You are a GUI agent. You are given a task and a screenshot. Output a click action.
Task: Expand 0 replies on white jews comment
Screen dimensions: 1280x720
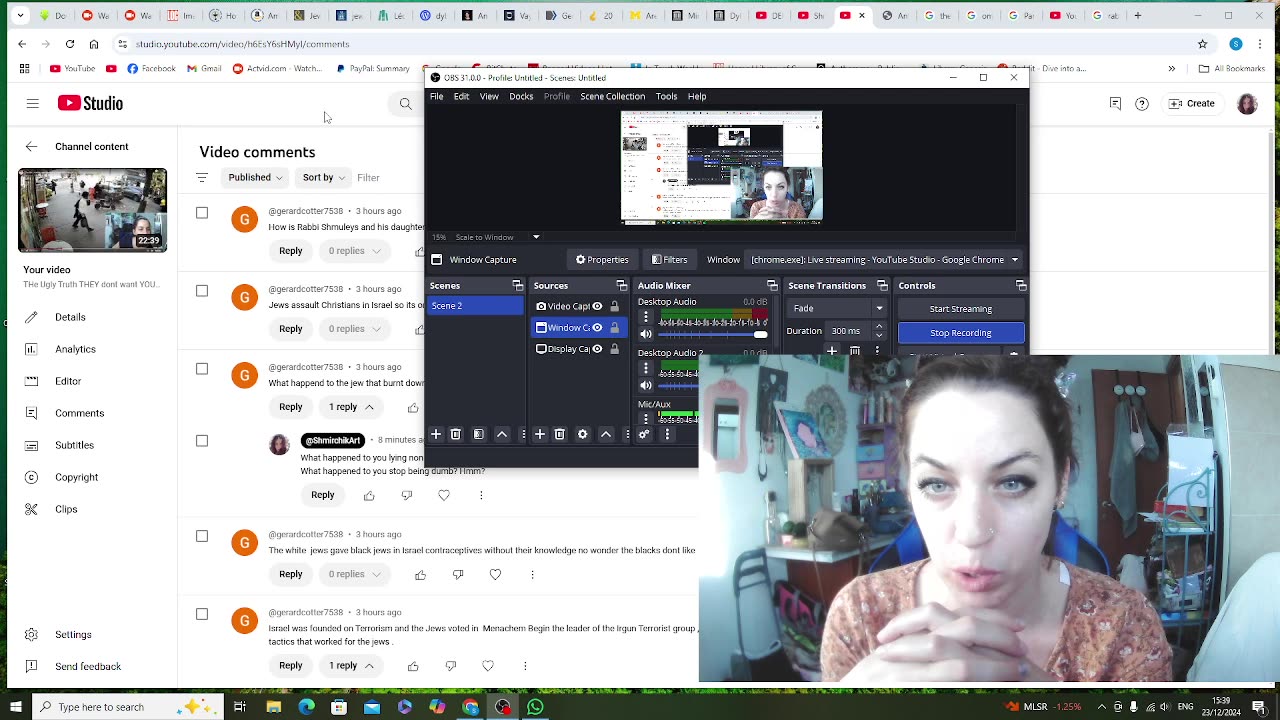point(354,574)
